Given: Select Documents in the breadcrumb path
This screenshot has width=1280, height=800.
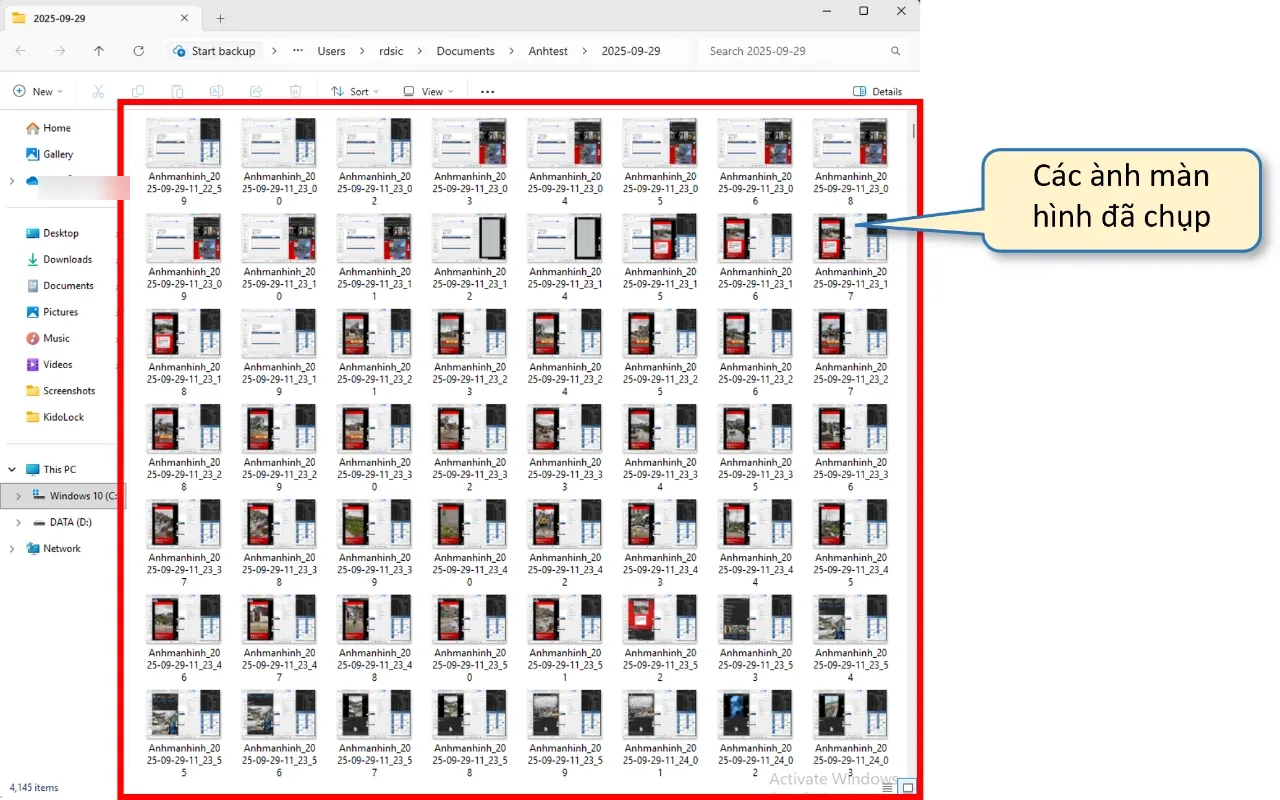Looking at the screenshot, I should coord(465,51).
